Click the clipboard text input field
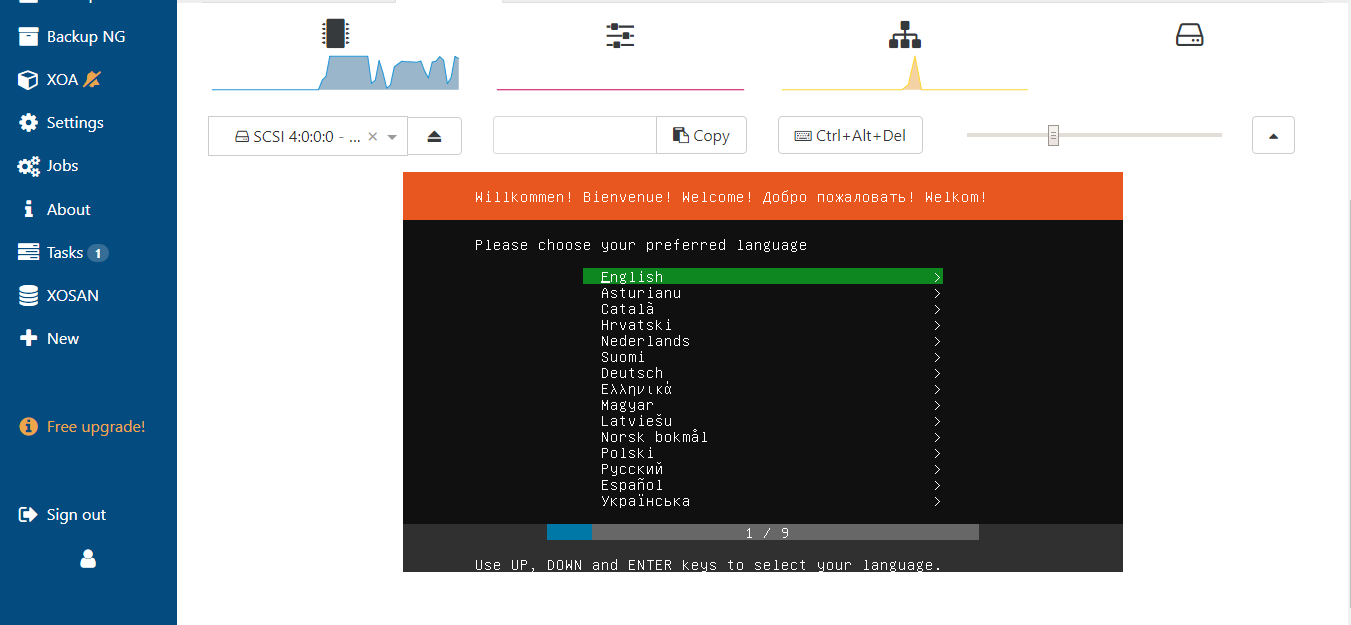 coord(575,135)
